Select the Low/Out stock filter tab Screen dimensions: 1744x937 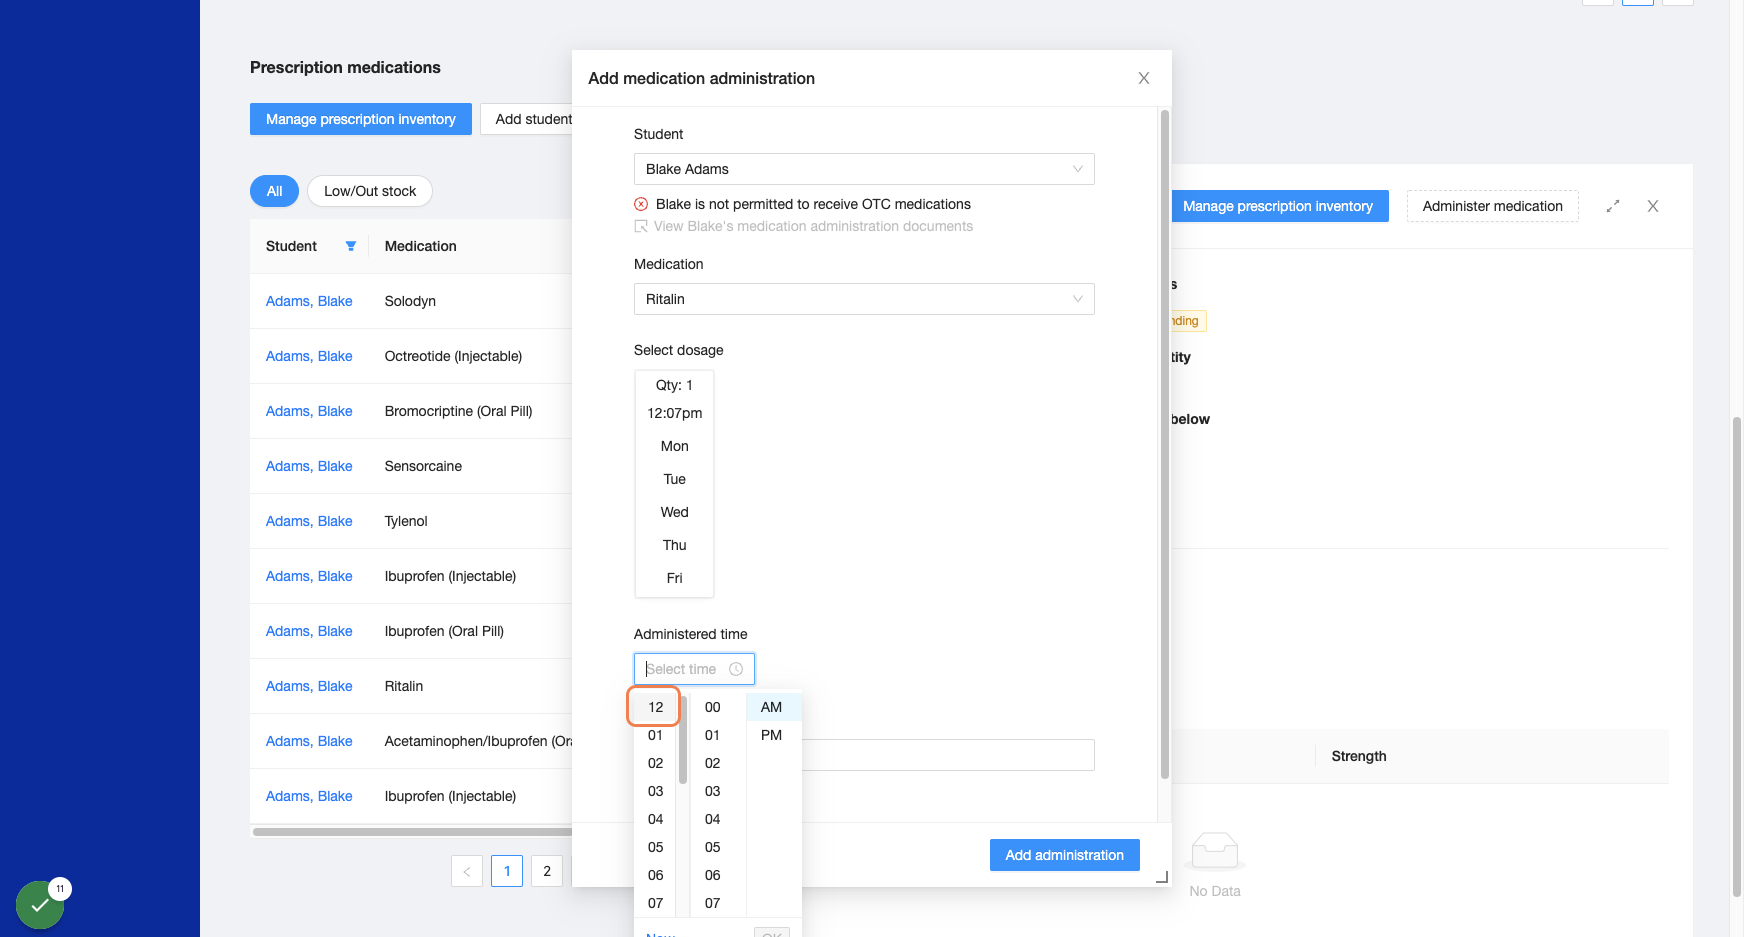(x=370, y=191)
